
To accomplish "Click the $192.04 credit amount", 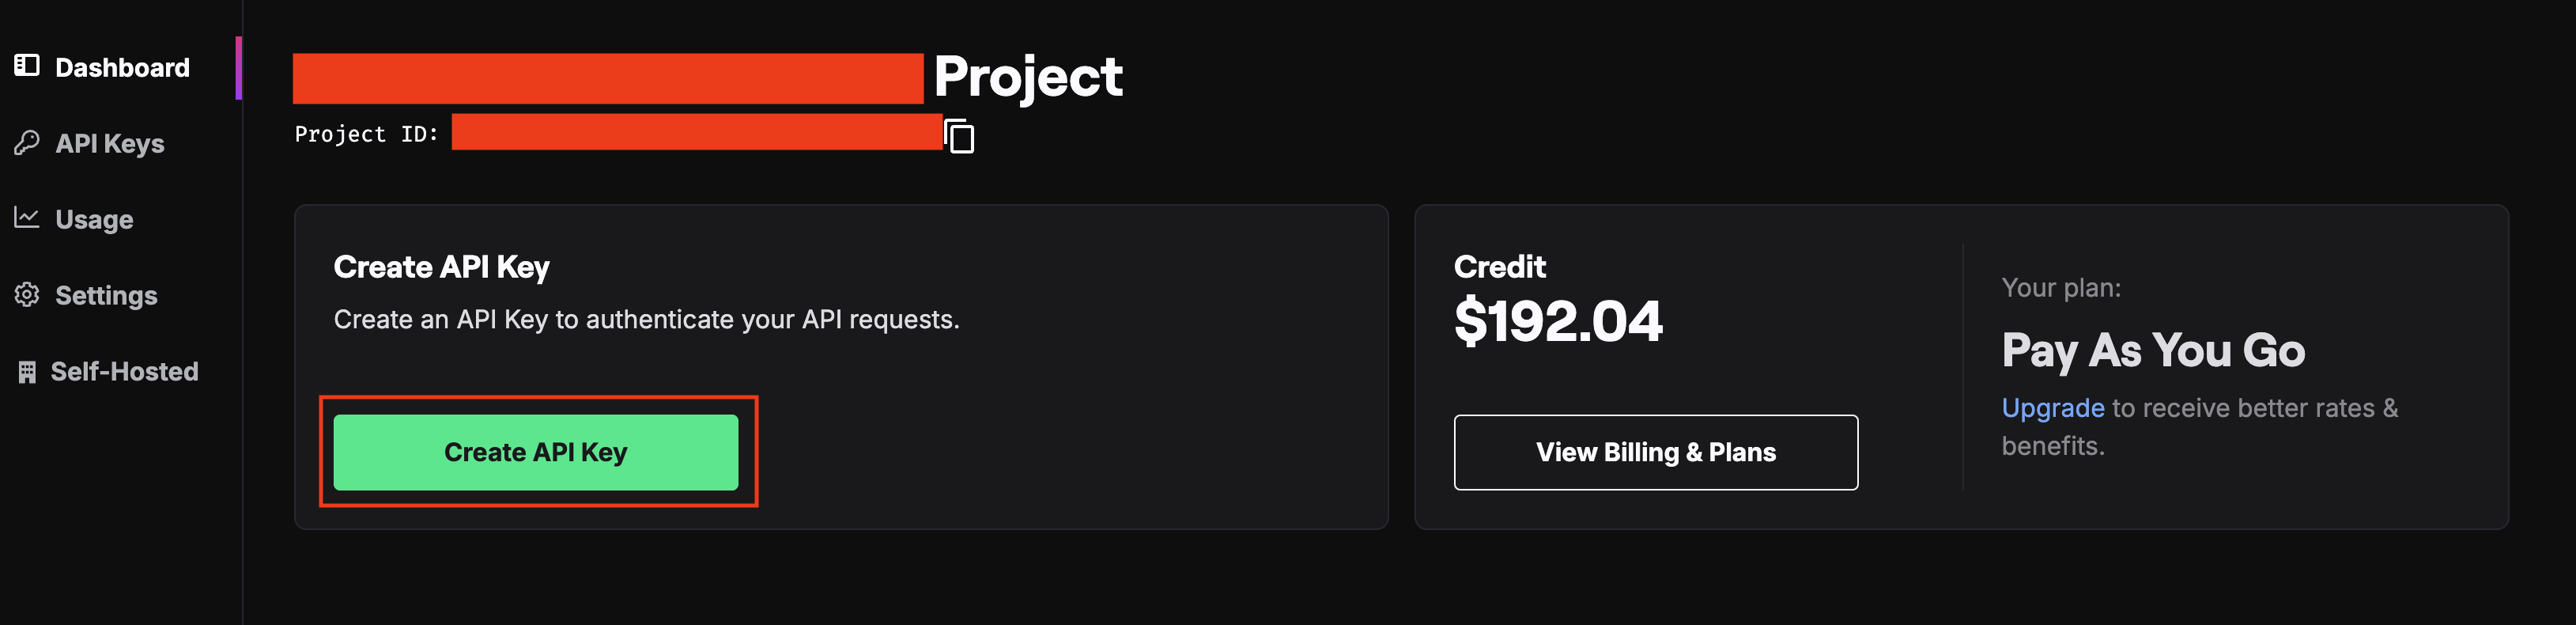I will 1558,321.
